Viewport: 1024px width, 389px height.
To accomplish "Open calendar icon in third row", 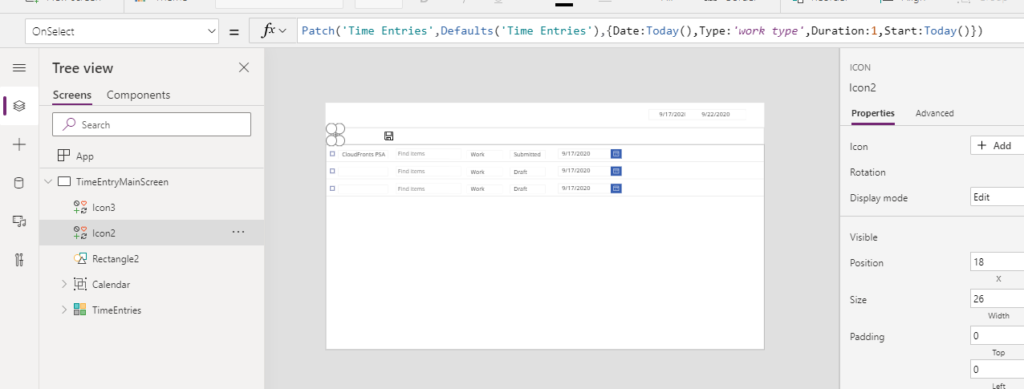I will [x=616, y=188].
